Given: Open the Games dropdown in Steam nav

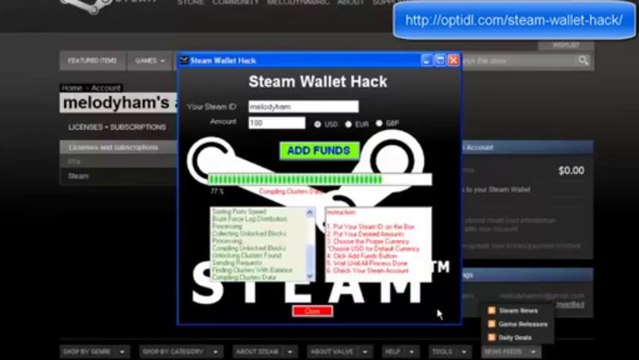Looking at the screenshot, I should (150, 61).
